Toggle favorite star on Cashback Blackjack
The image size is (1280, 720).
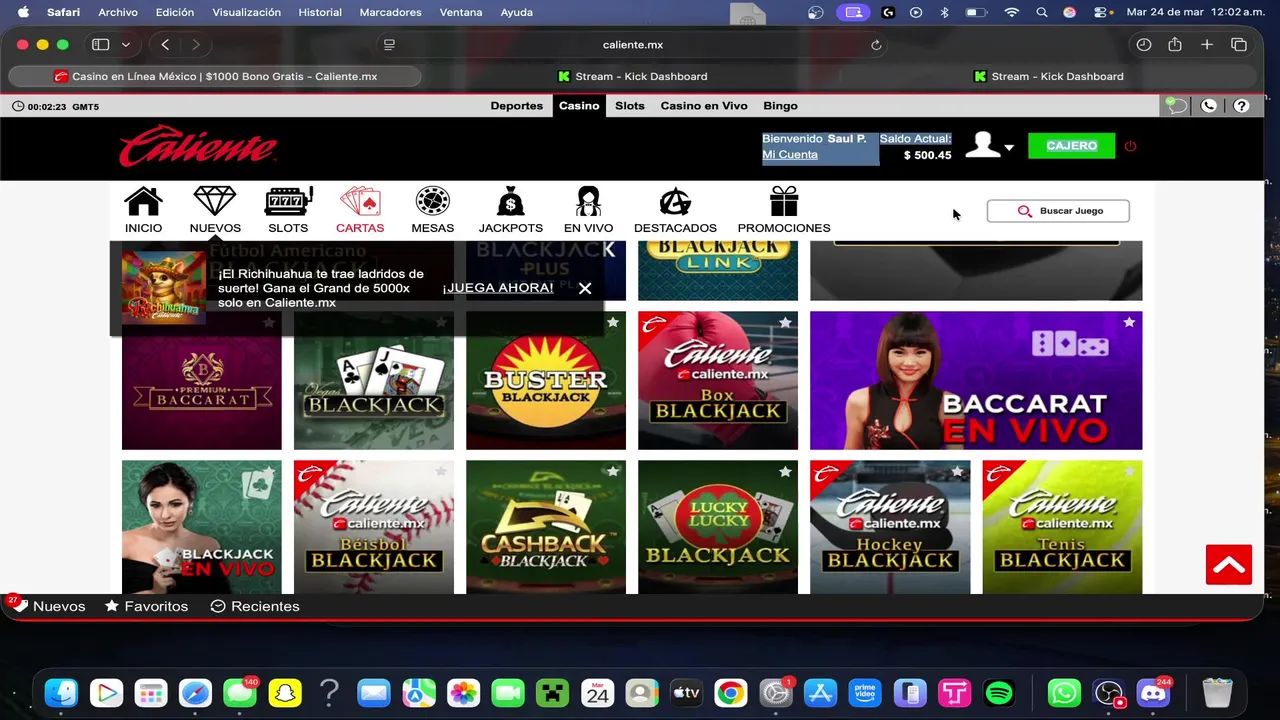coord(613,472)
